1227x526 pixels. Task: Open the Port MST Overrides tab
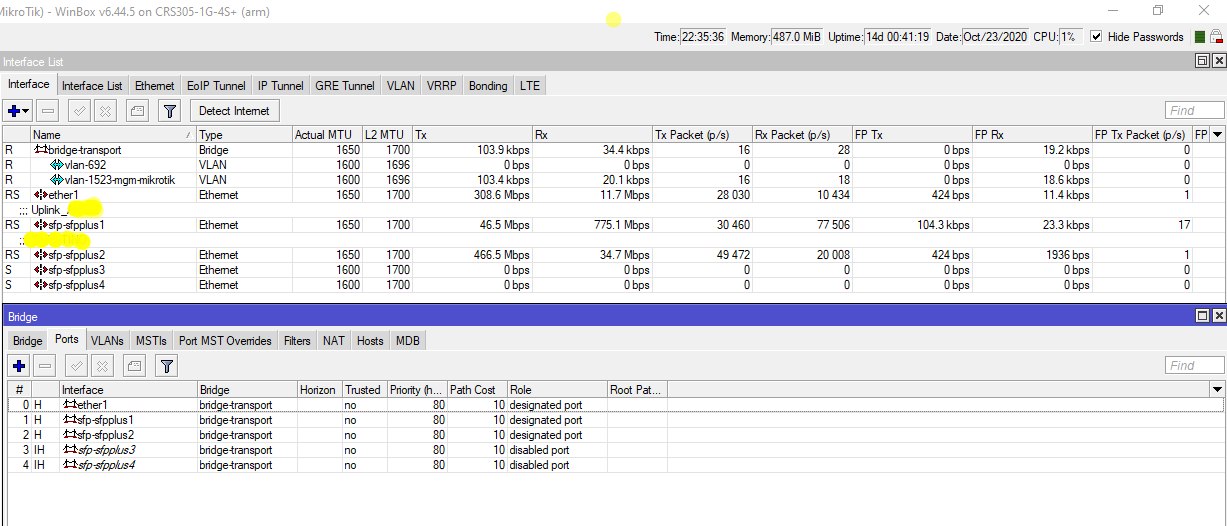225,341
